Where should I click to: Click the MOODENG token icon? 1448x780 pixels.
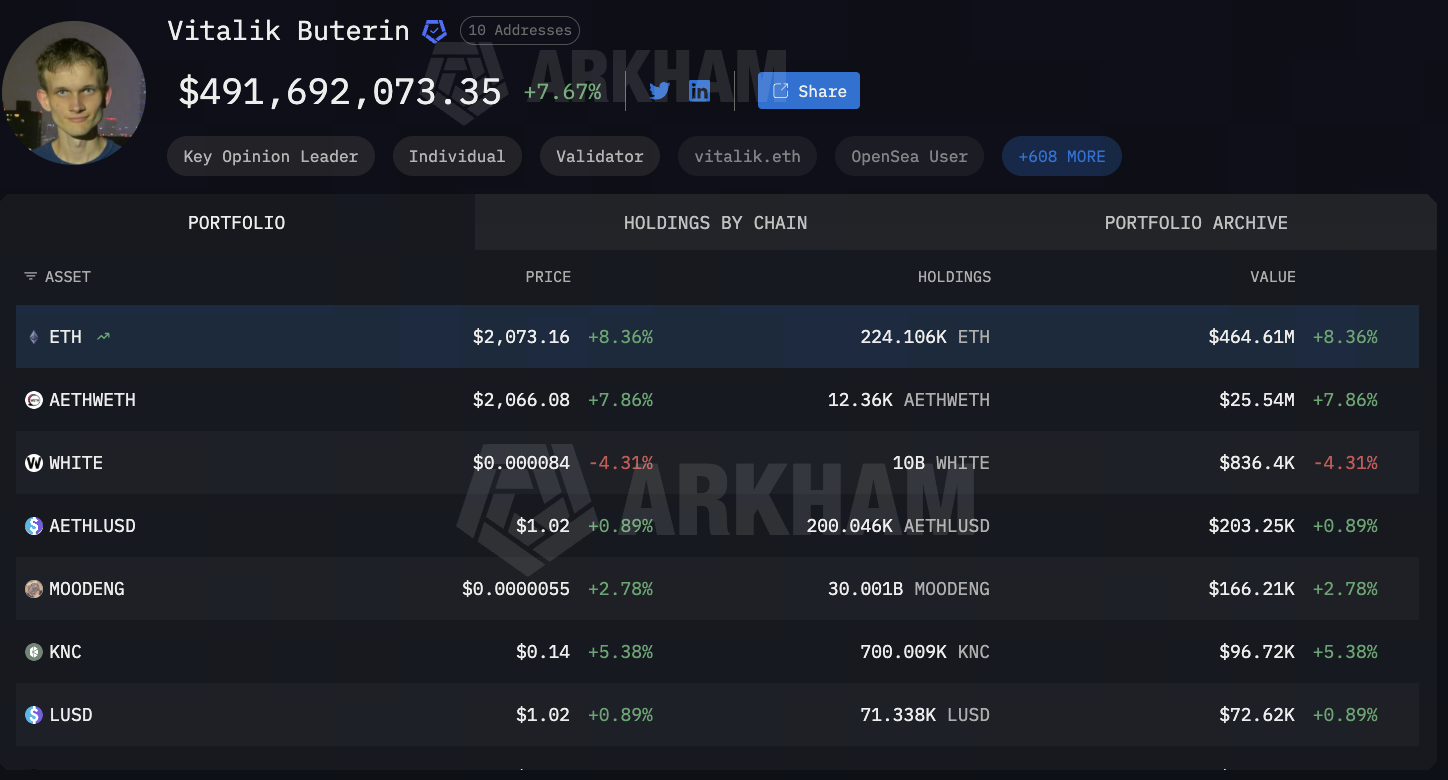(34, 589)
